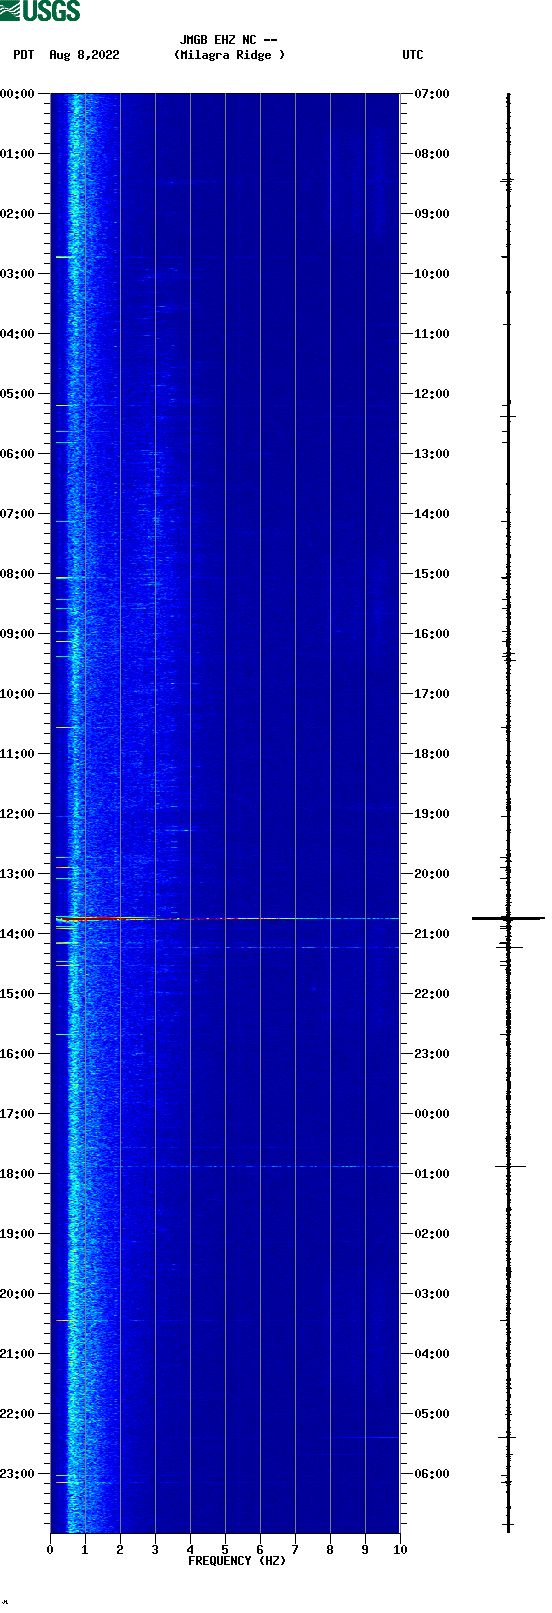Click the 03:00 PDT time label
Viewport: 552px width, 1613px height.
tap(18, 274)
